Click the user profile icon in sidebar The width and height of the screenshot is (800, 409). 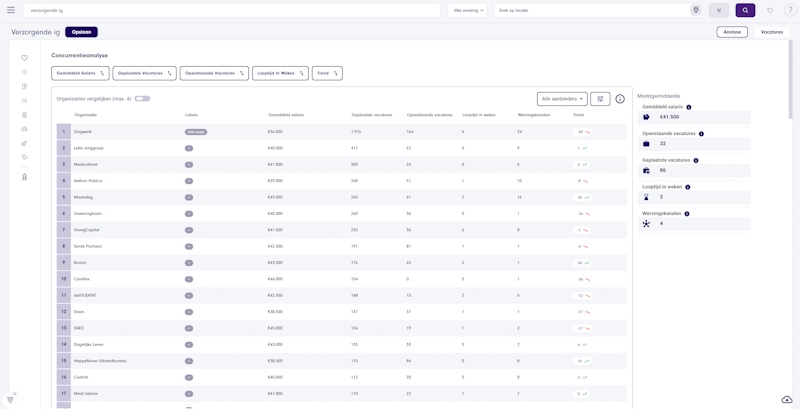point(25,177)
